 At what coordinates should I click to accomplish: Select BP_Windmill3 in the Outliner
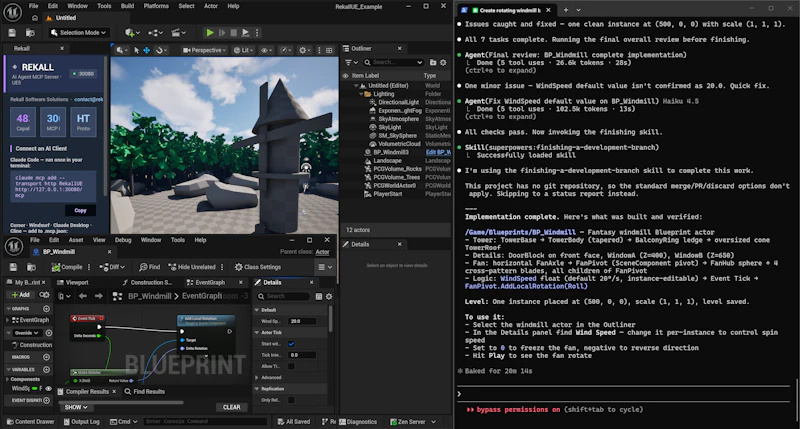[391, 152]
